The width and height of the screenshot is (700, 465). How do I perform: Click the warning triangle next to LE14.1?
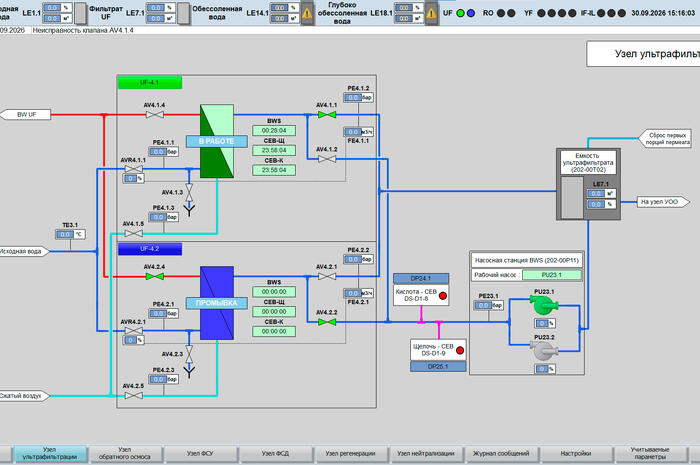(x=307, y=13)
